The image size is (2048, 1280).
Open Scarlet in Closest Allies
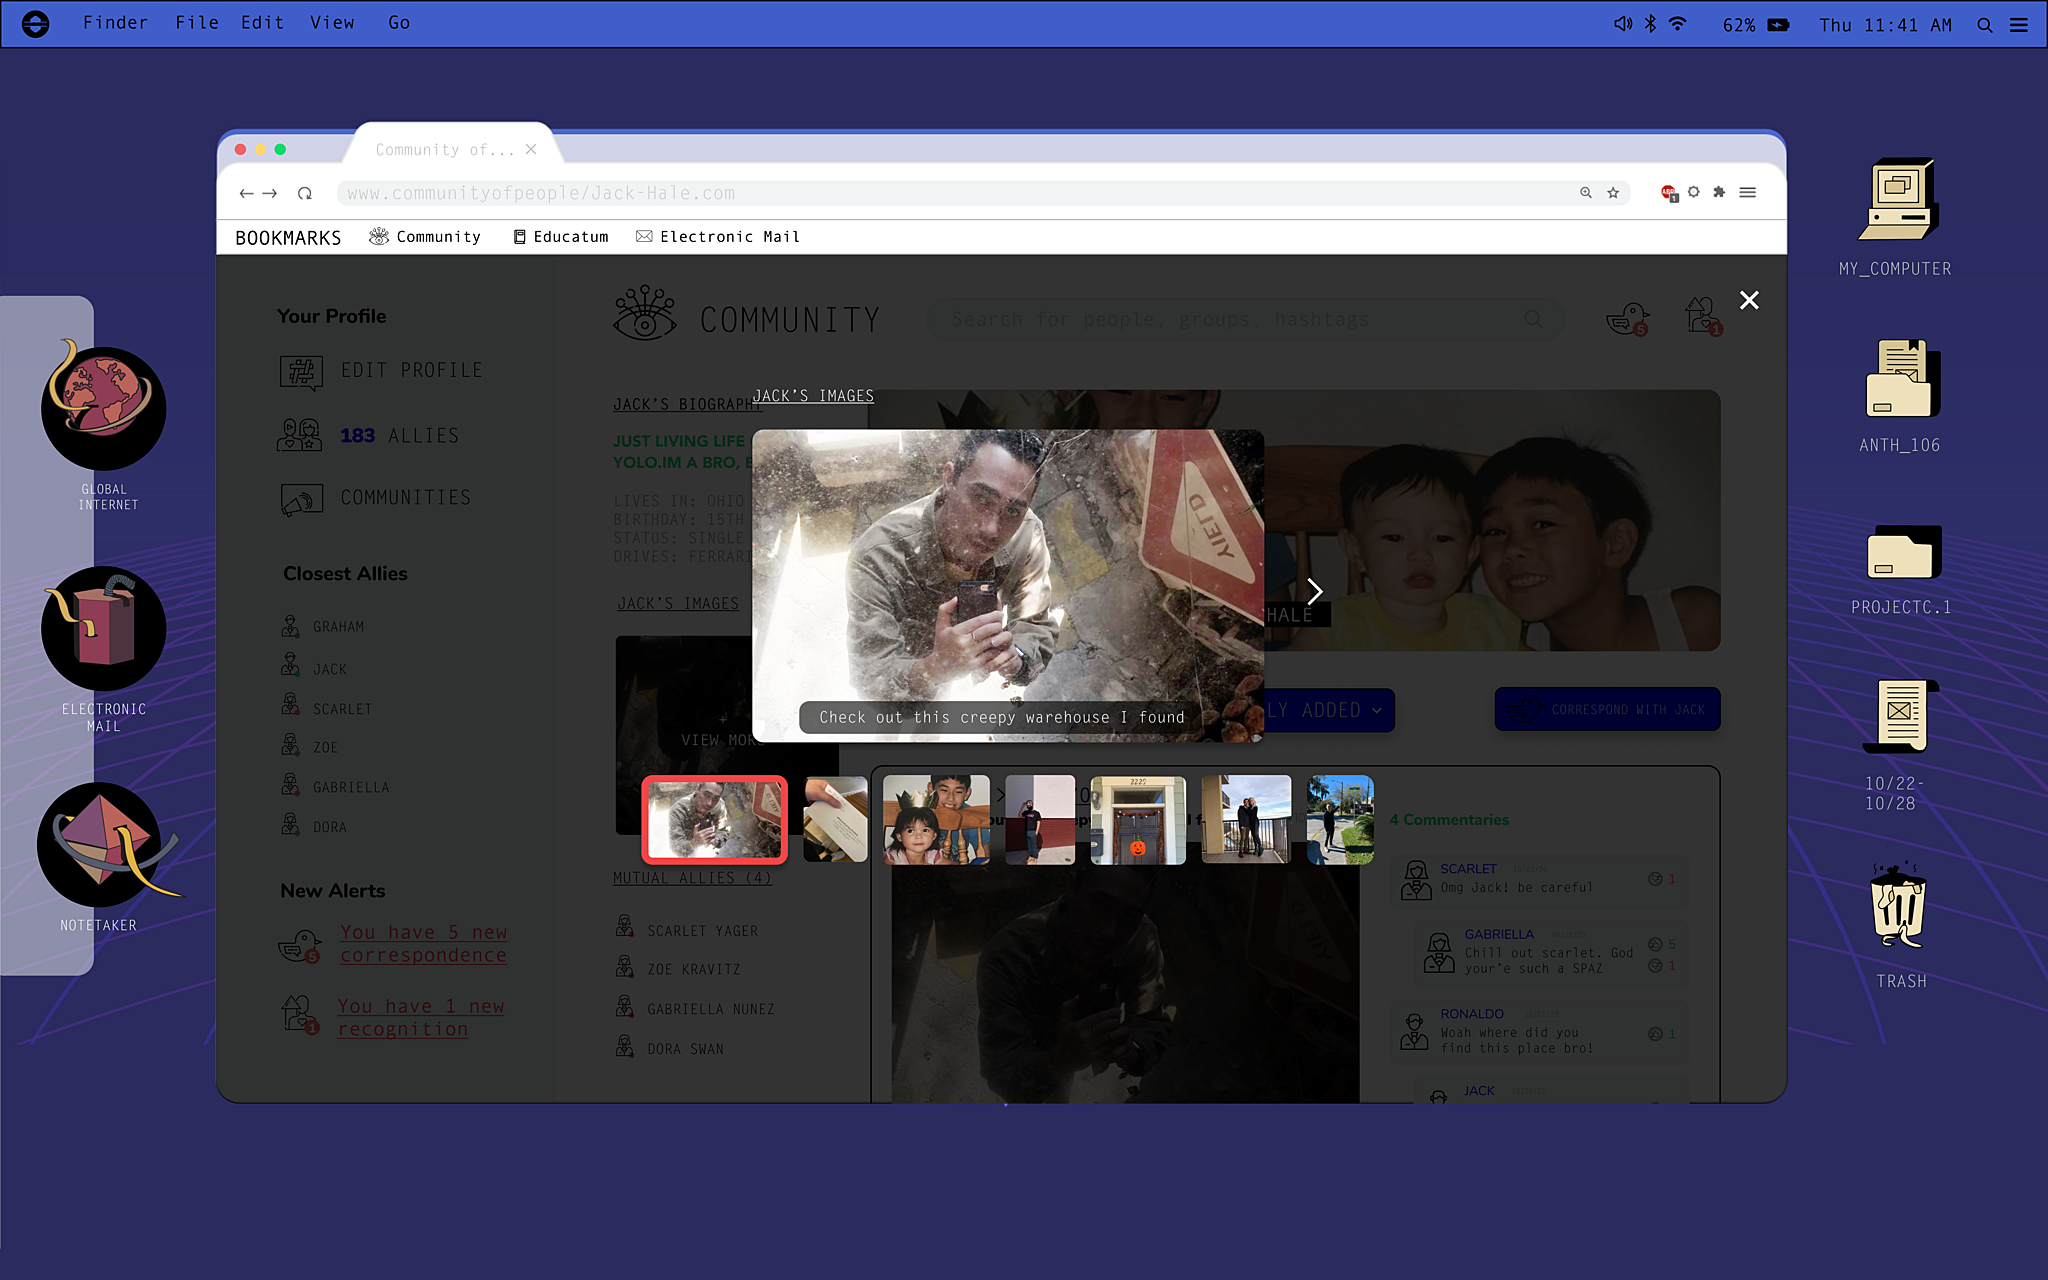pos(327,707)
